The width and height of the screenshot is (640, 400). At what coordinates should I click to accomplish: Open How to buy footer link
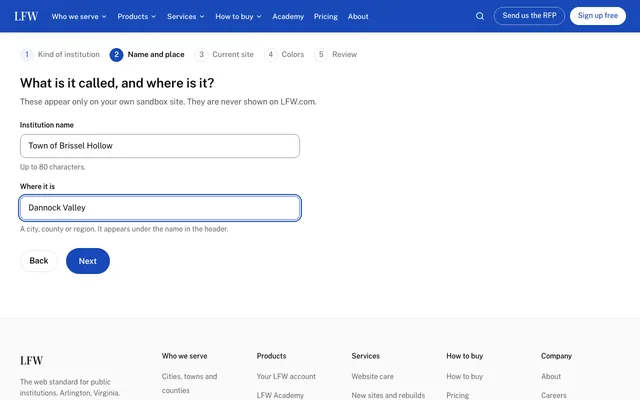coord(464,376)
